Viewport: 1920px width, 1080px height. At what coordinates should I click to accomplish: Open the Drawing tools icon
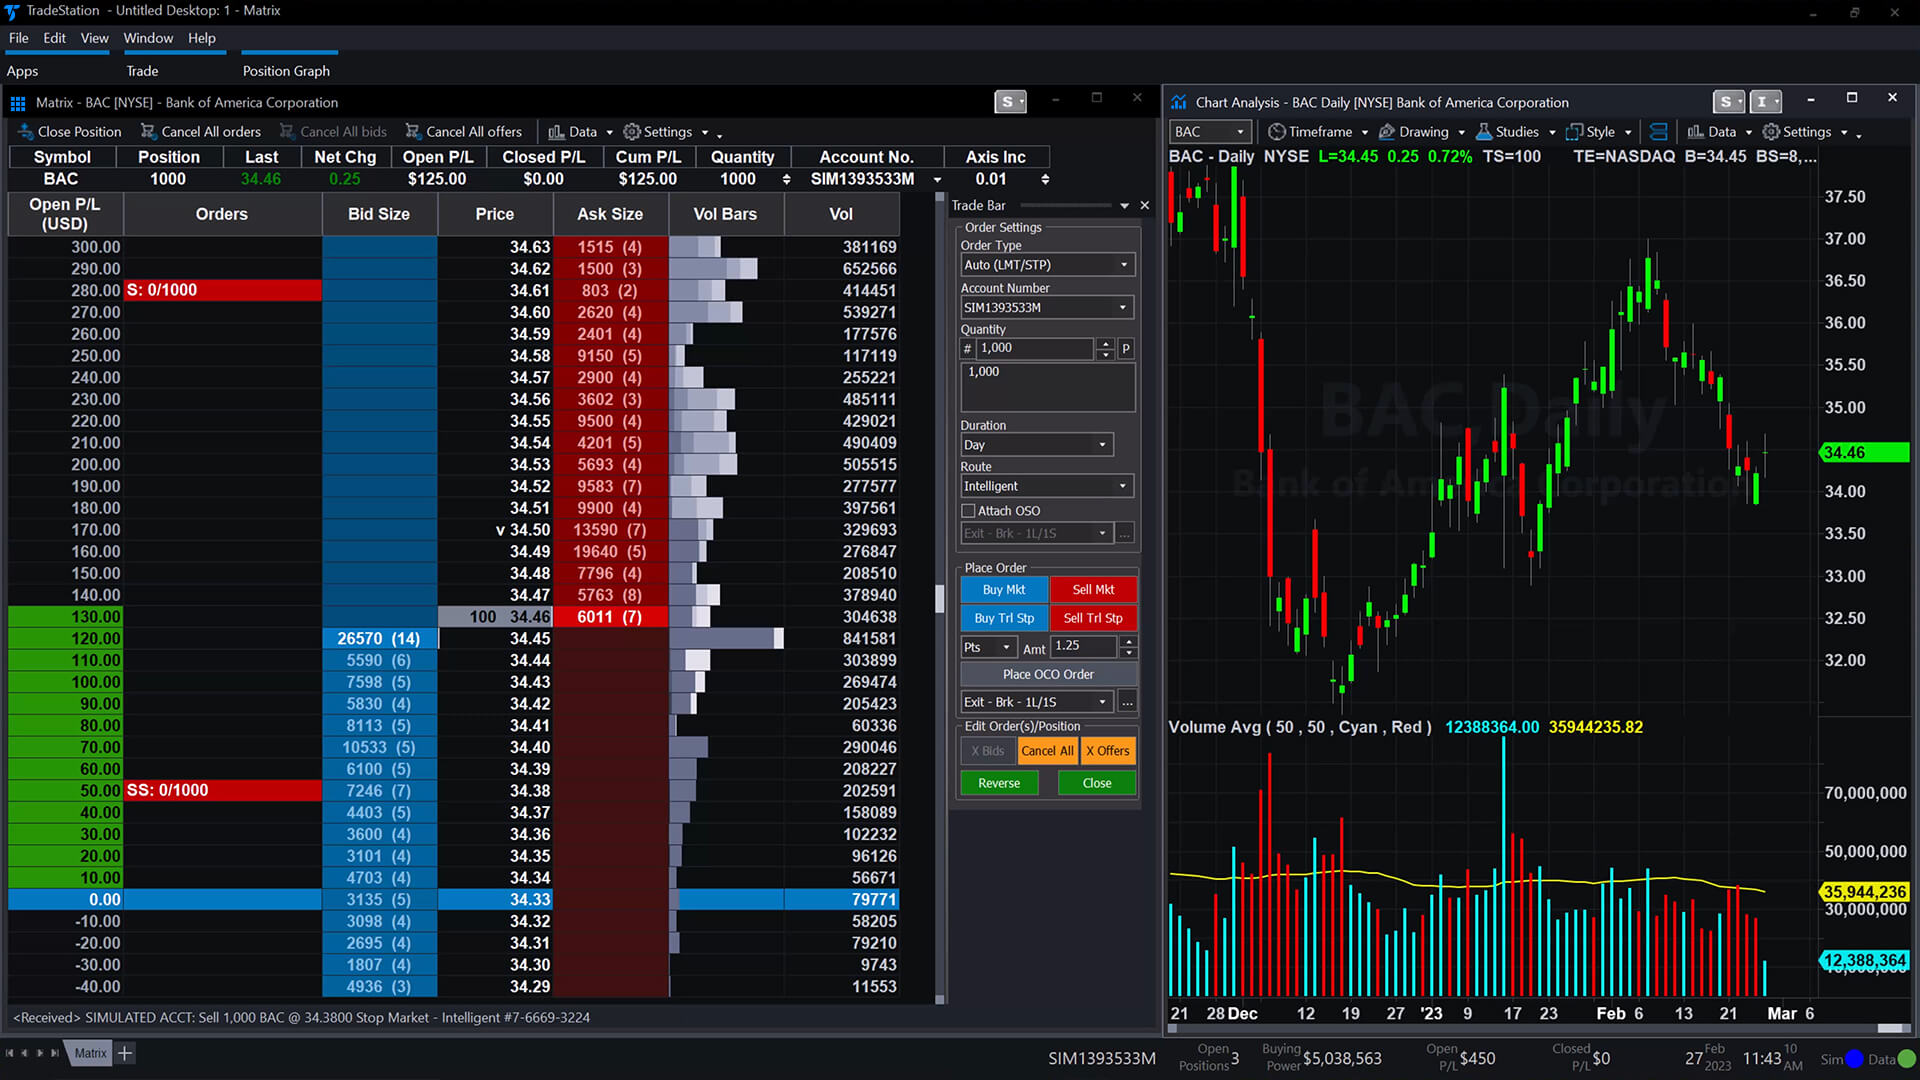(1387, 132)
